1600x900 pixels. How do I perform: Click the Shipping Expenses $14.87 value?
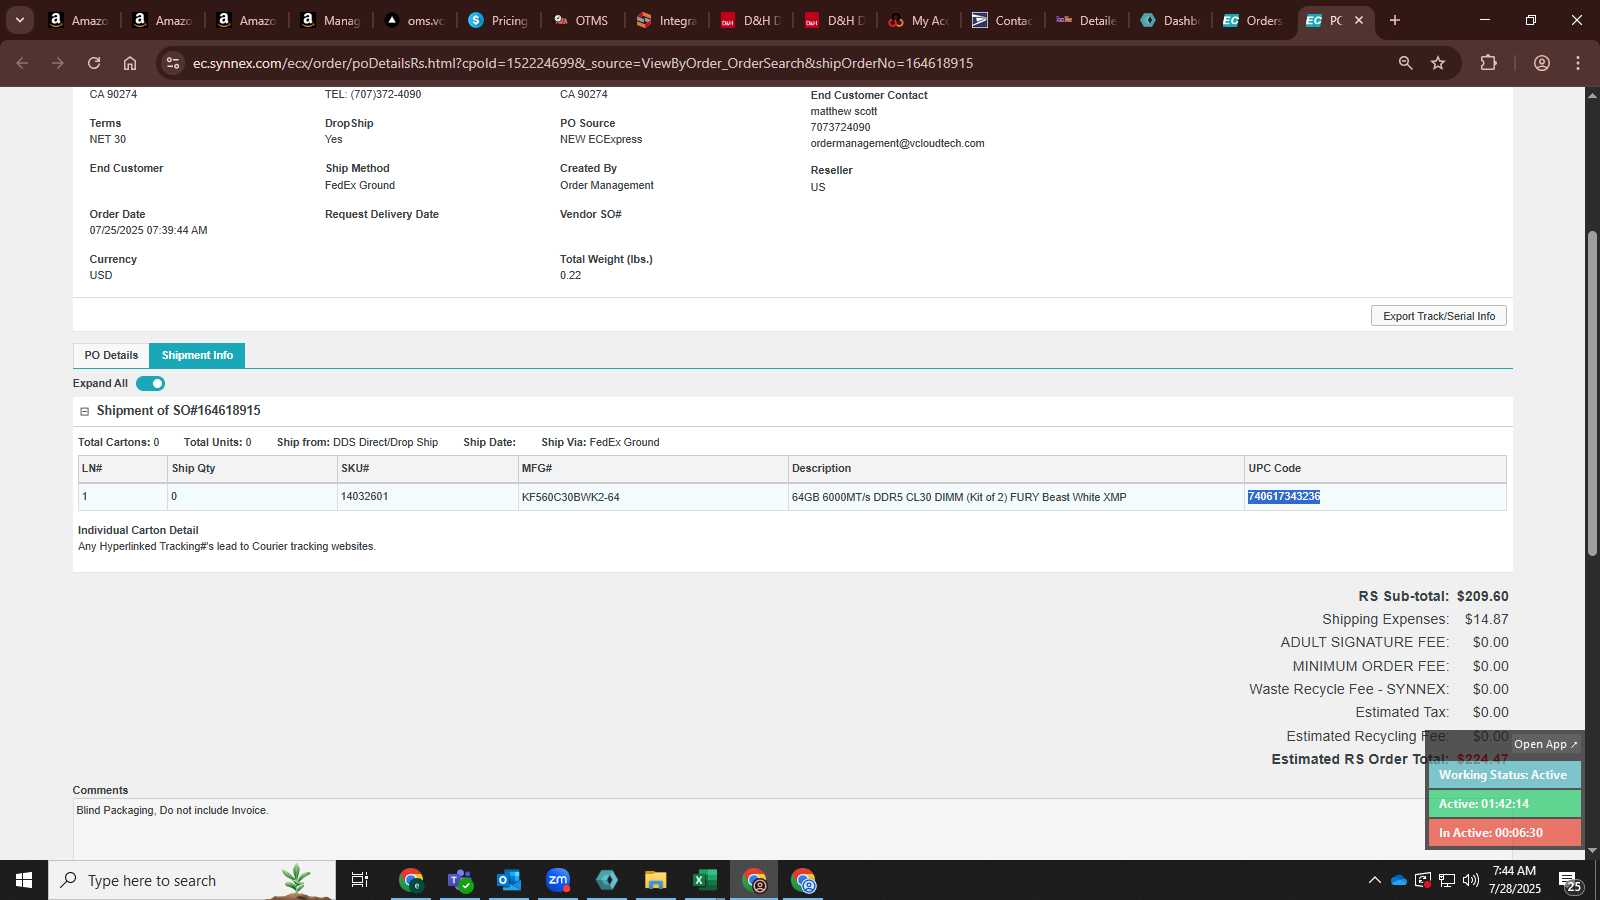1486,619
